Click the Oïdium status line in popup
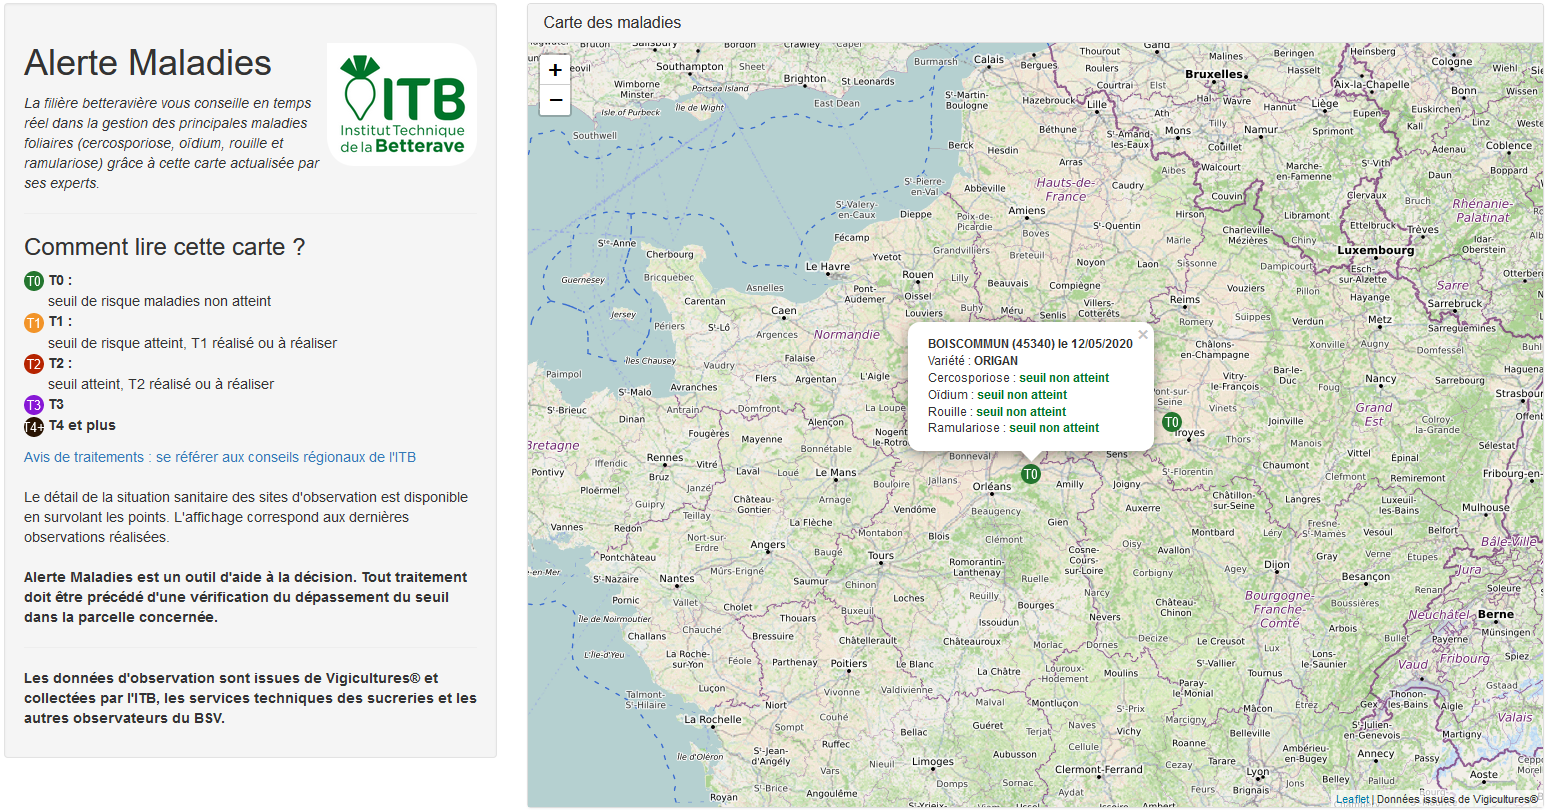This screenshot has height=812, width=1547. click(x=998, y=395)
